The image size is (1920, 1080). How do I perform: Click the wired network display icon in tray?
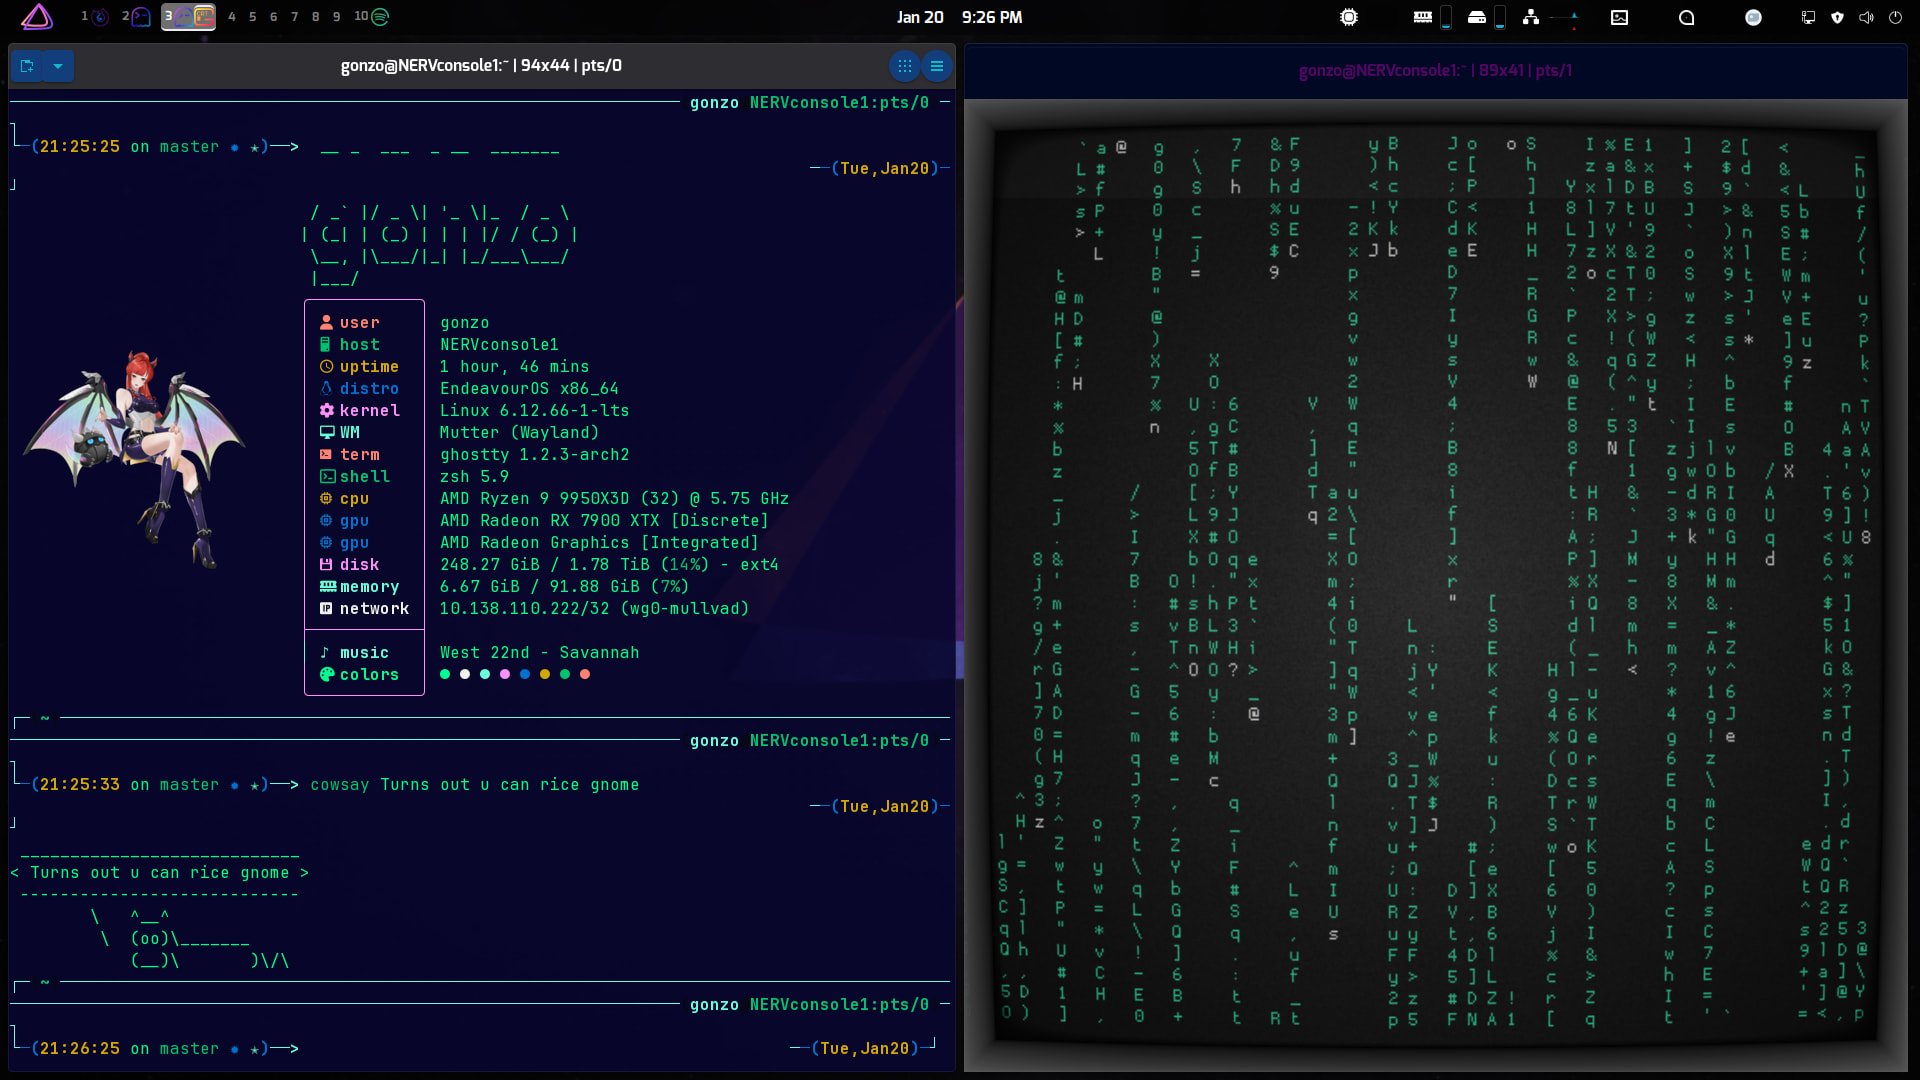pos(1808,17)
